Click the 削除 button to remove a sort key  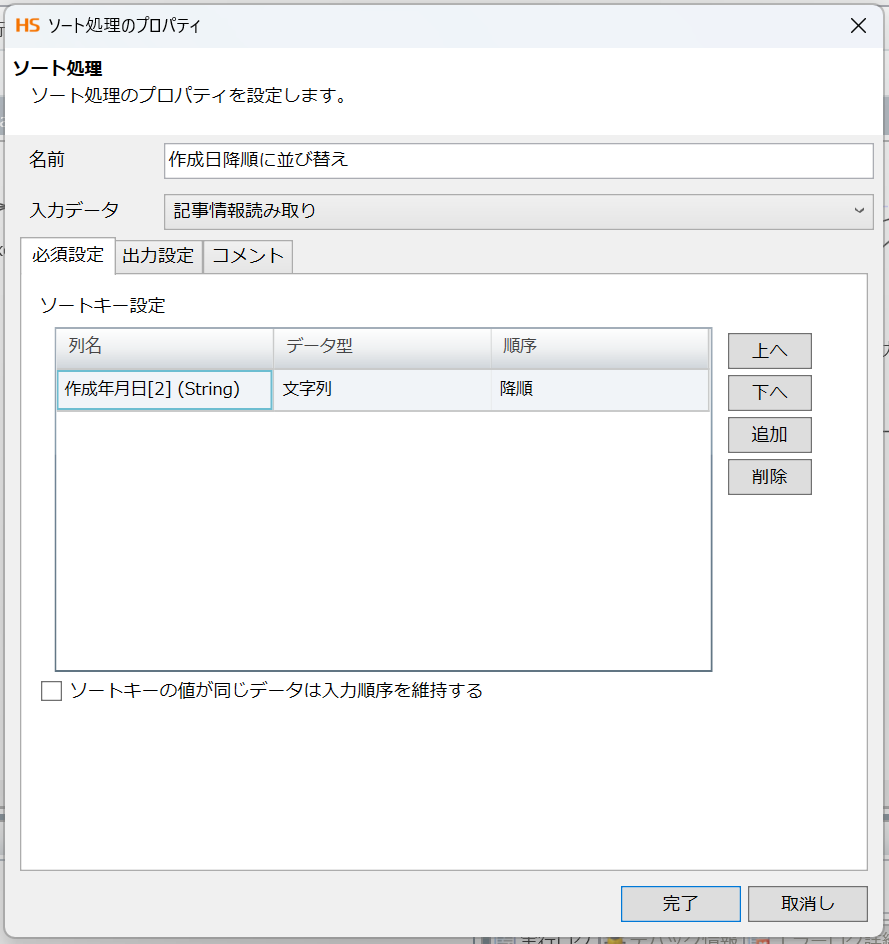(x=769, y=477)
